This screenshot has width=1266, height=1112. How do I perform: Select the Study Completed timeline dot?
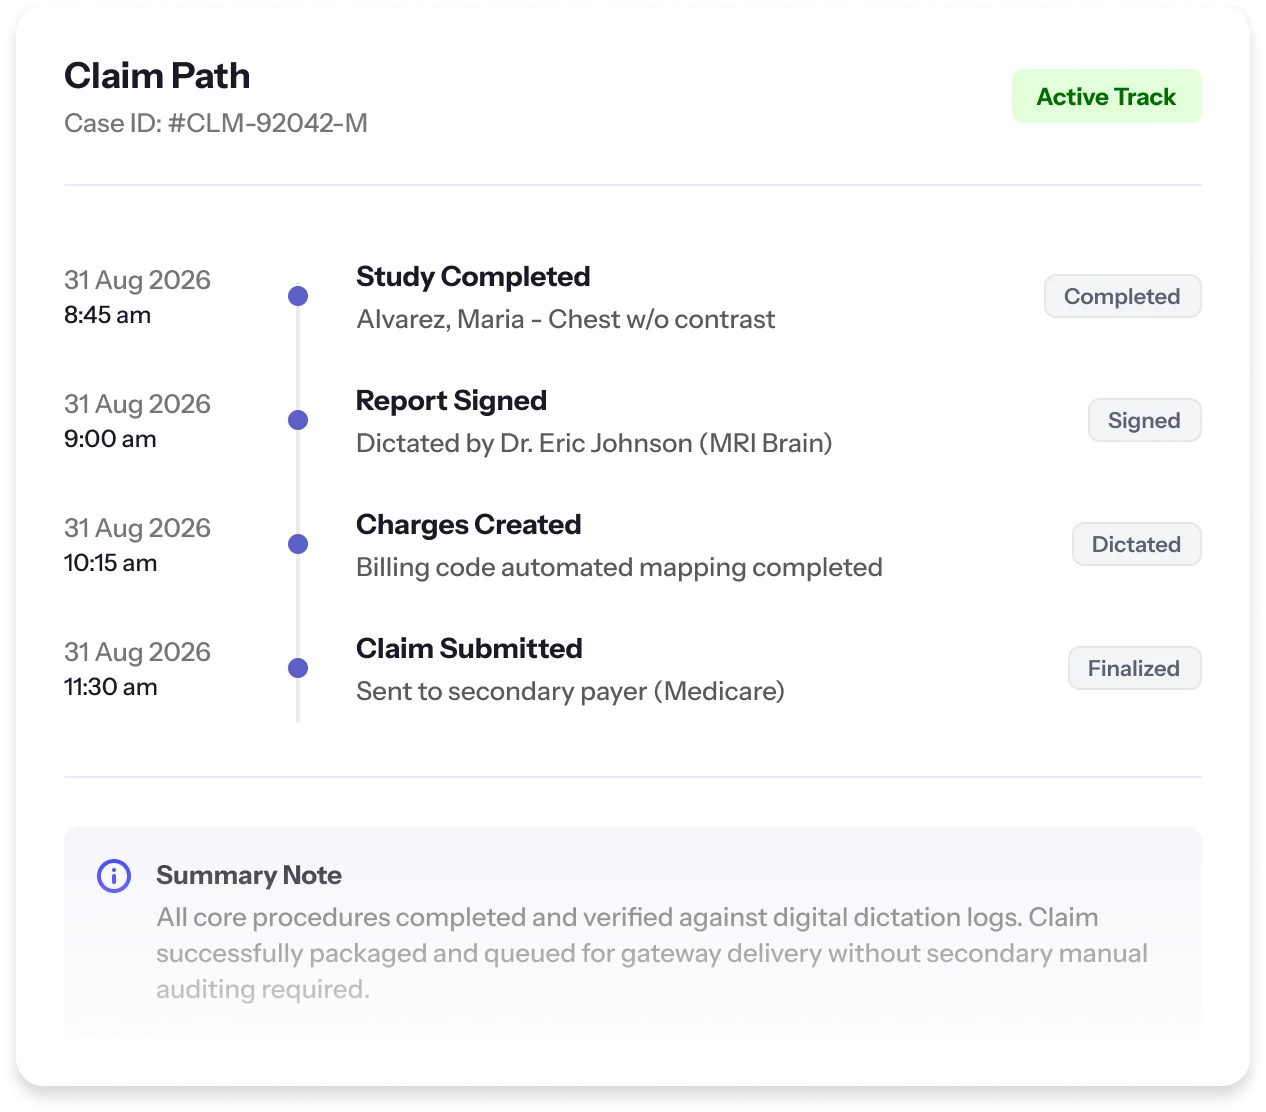(x=298, y=296)
